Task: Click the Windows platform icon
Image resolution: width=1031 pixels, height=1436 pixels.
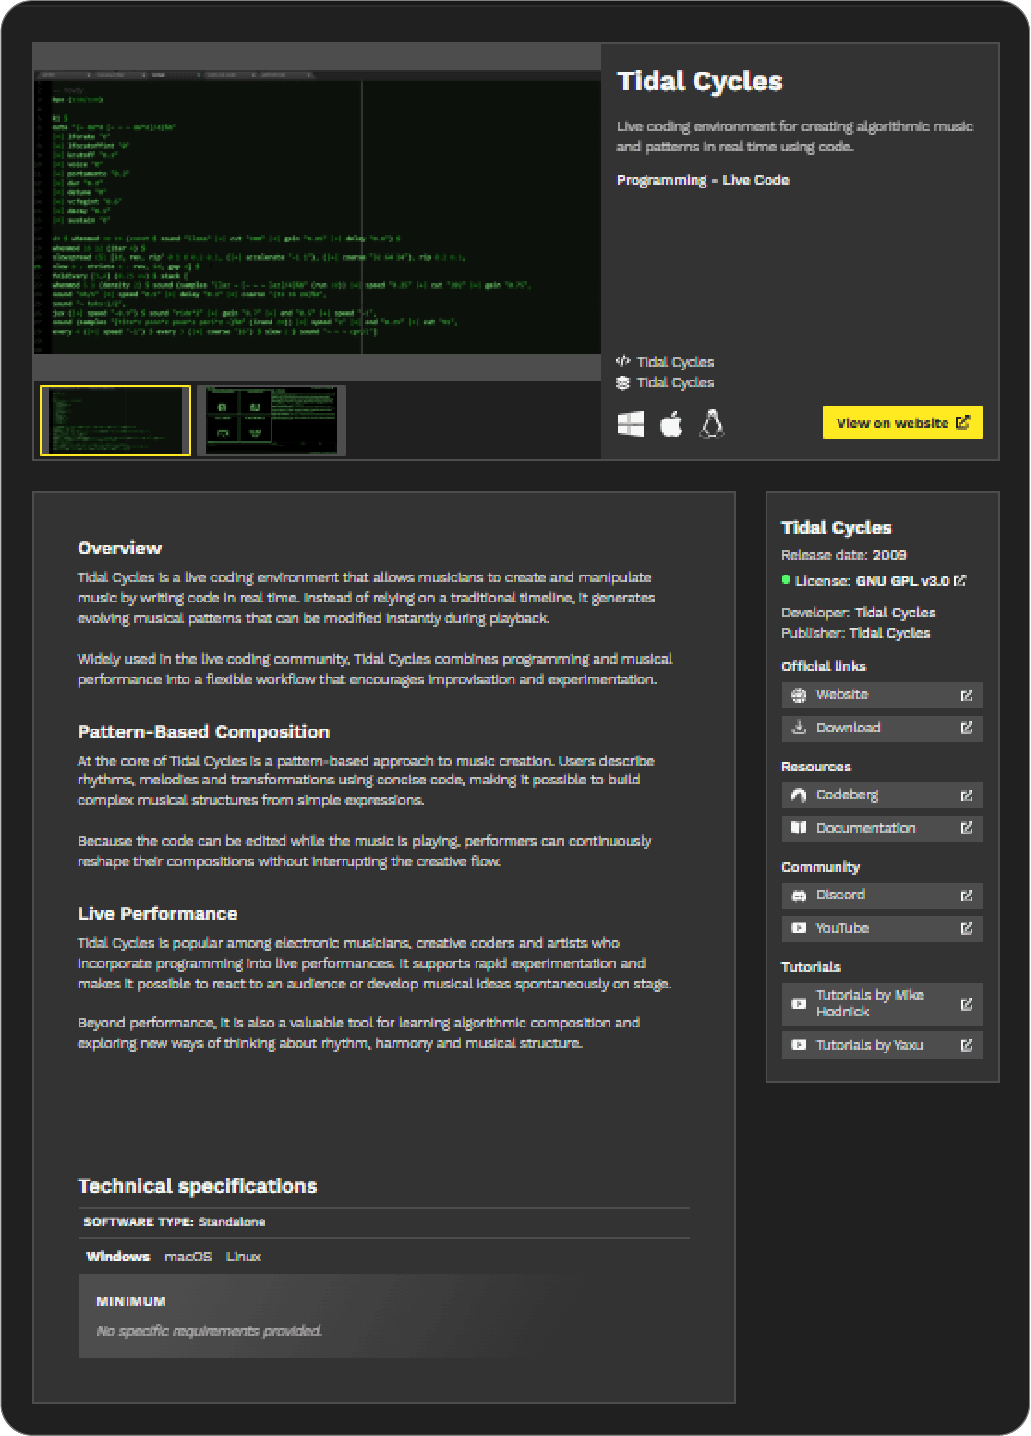Action: click(631, 424)
